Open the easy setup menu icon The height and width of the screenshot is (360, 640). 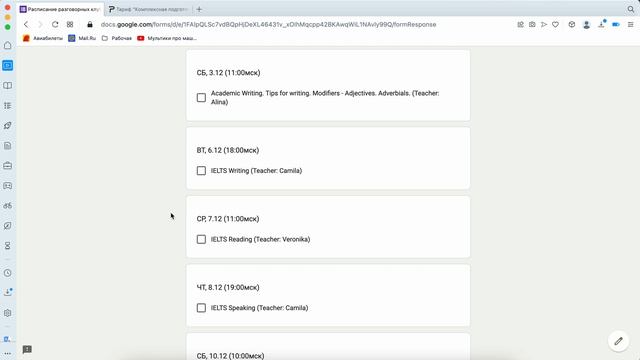coord(631,24)
